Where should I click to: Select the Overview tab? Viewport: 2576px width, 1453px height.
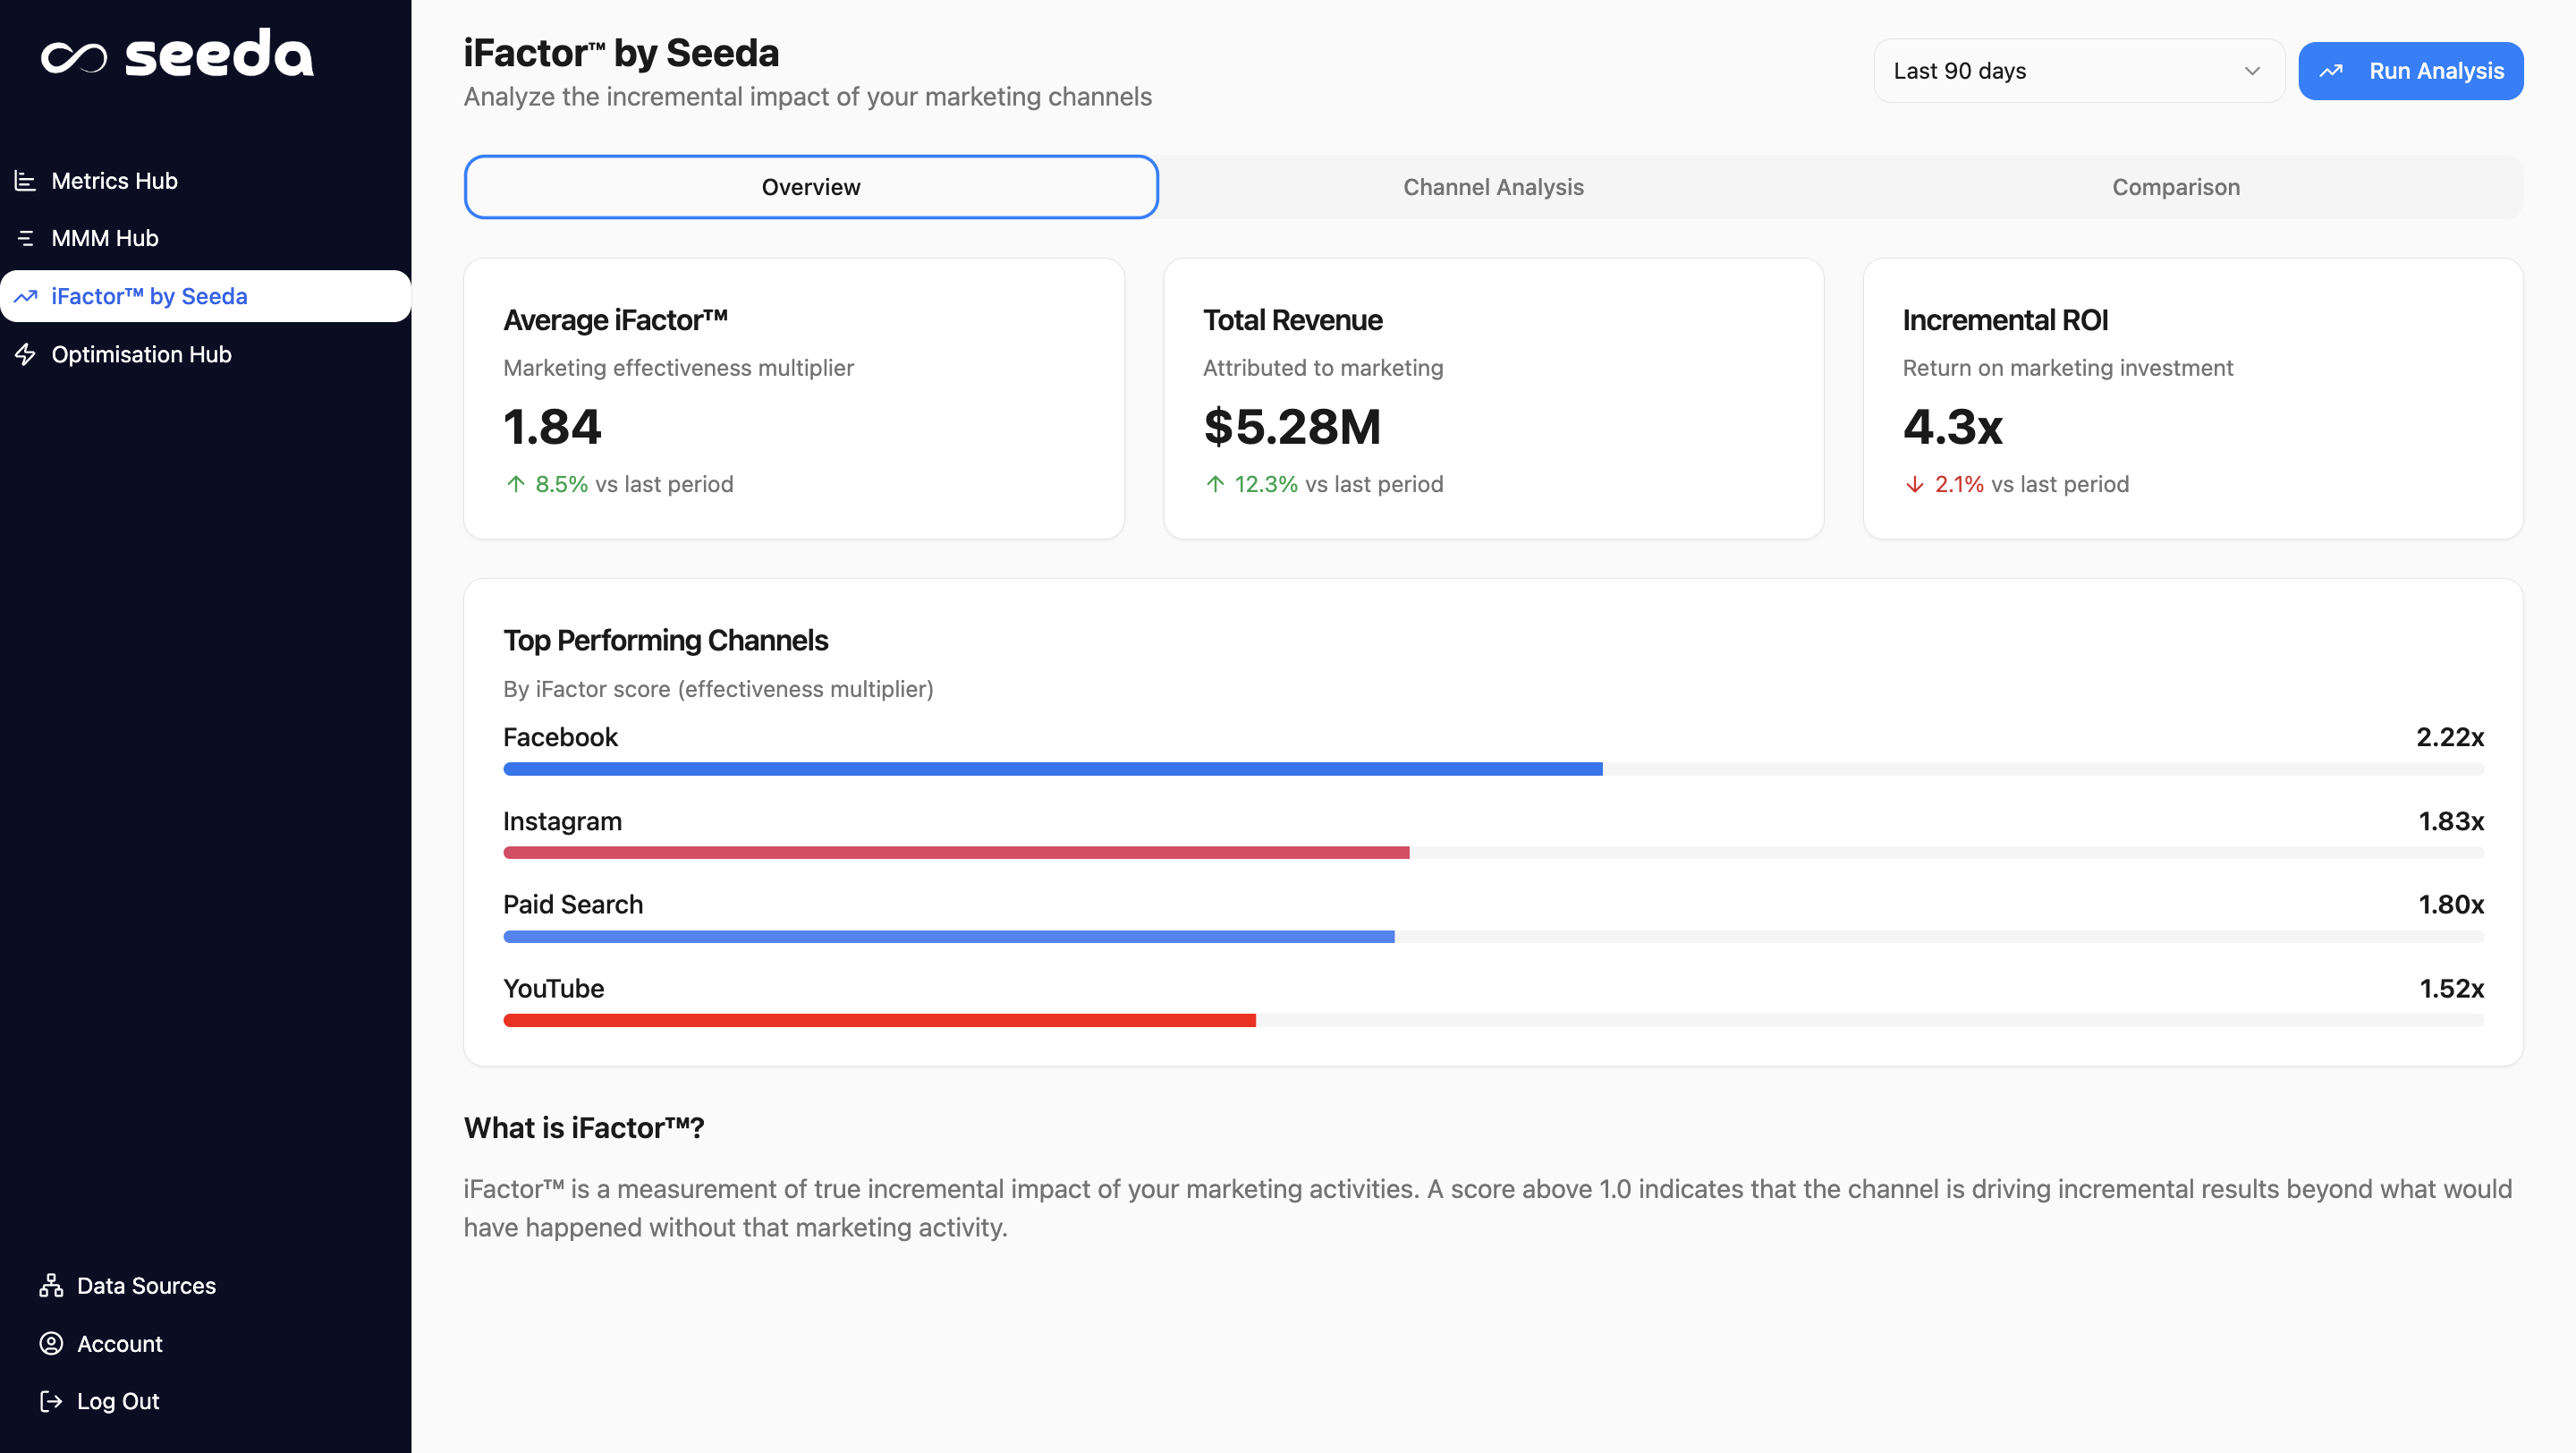coord(811,187)
